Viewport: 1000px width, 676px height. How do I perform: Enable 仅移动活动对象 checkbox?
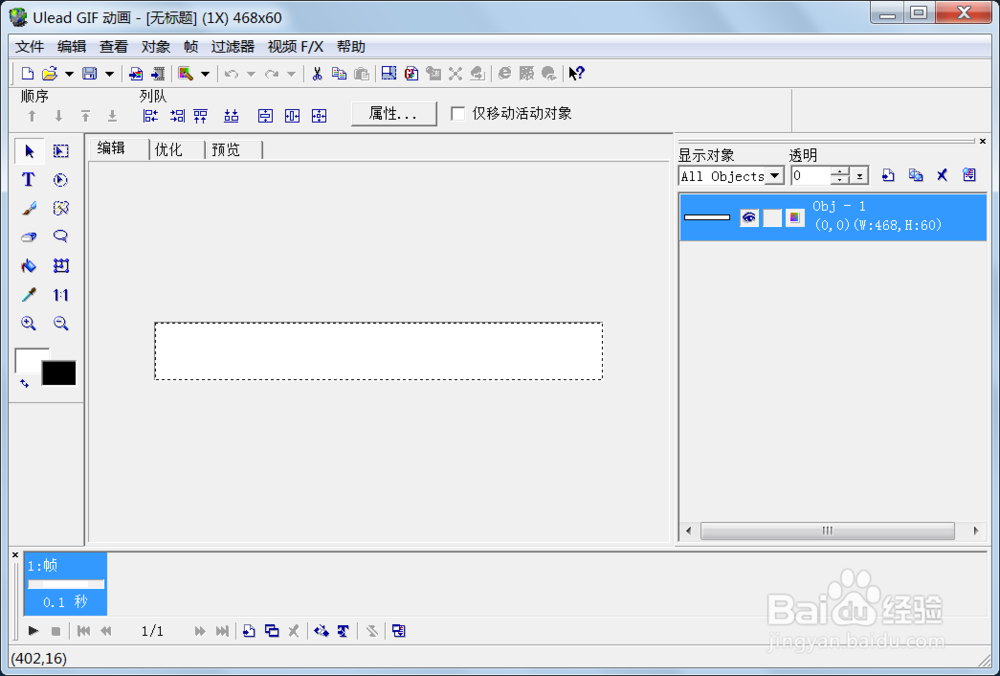(x=457, y=114)
